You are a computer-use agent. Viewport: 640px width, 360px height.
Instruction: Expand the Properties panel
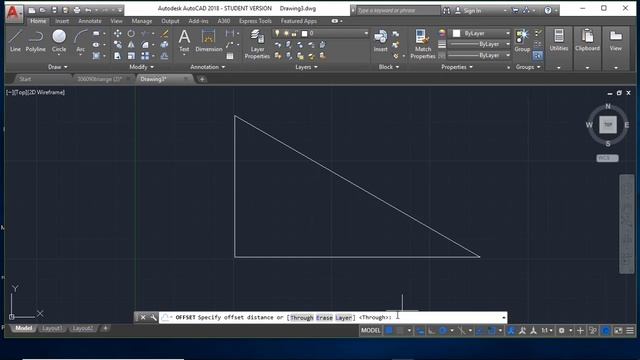click(457, 67)
